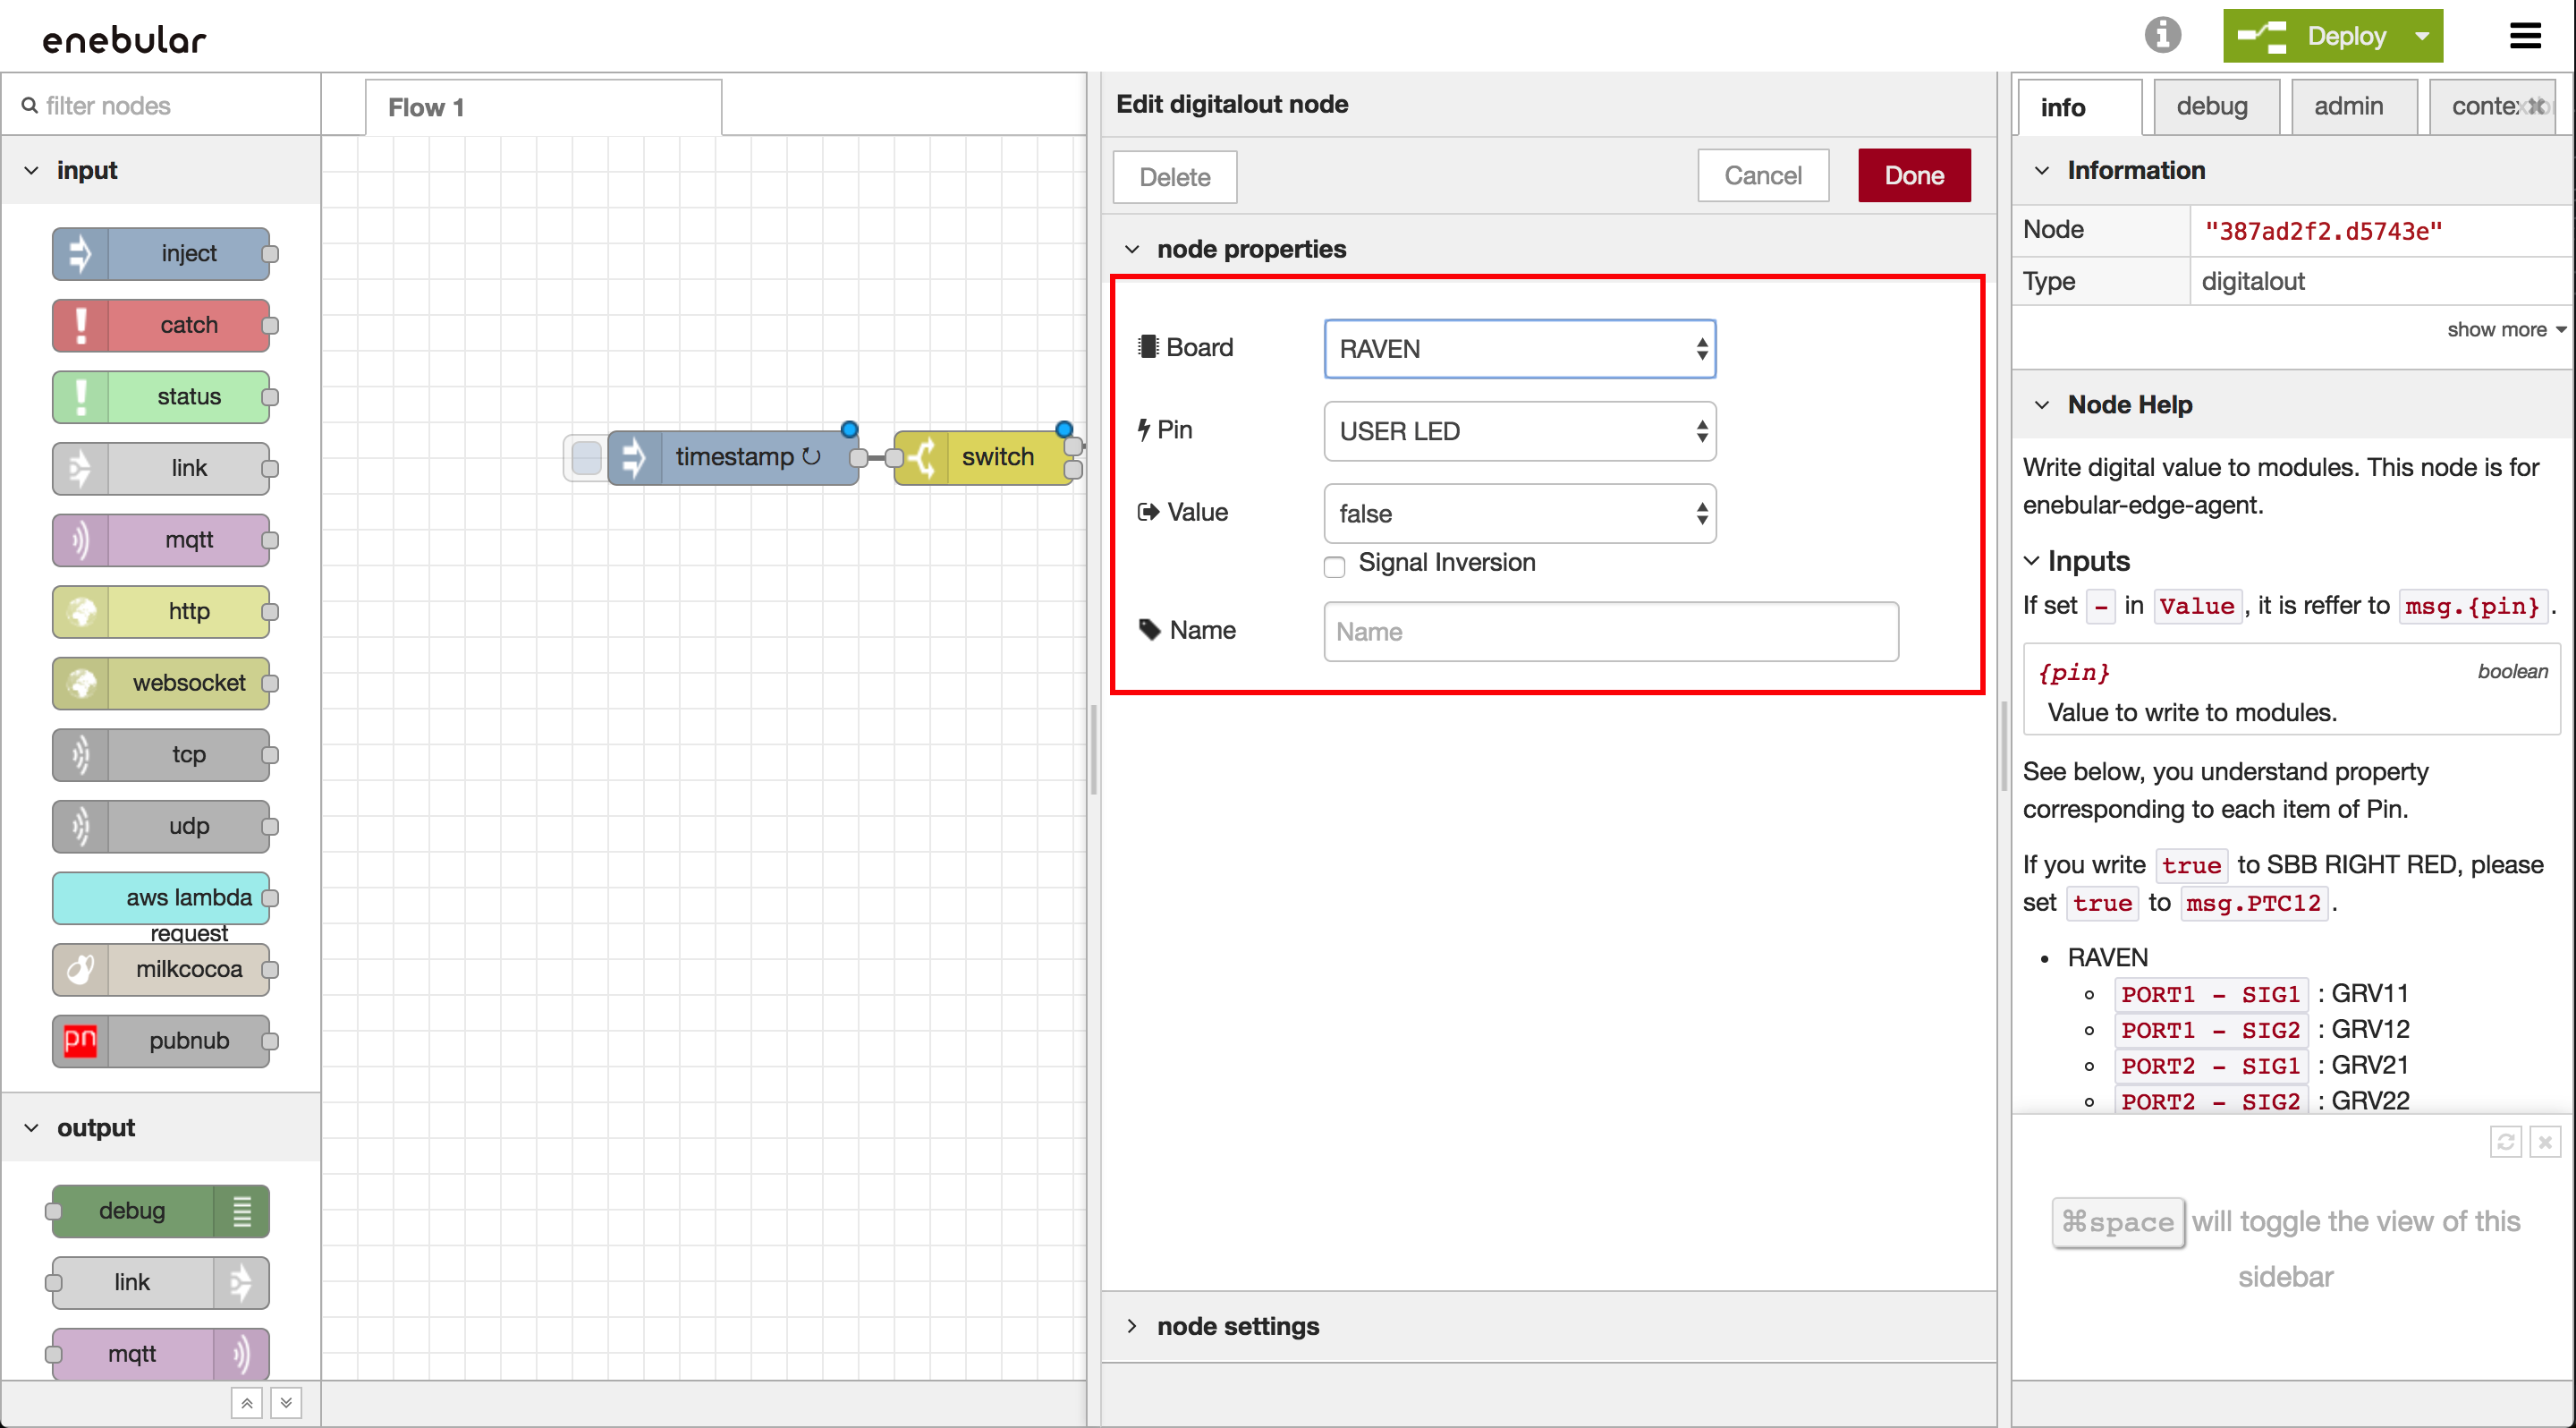Click the red Done button
Image resolution: width=2576 pixels, height=1428 pixels.
[1913, 176]
